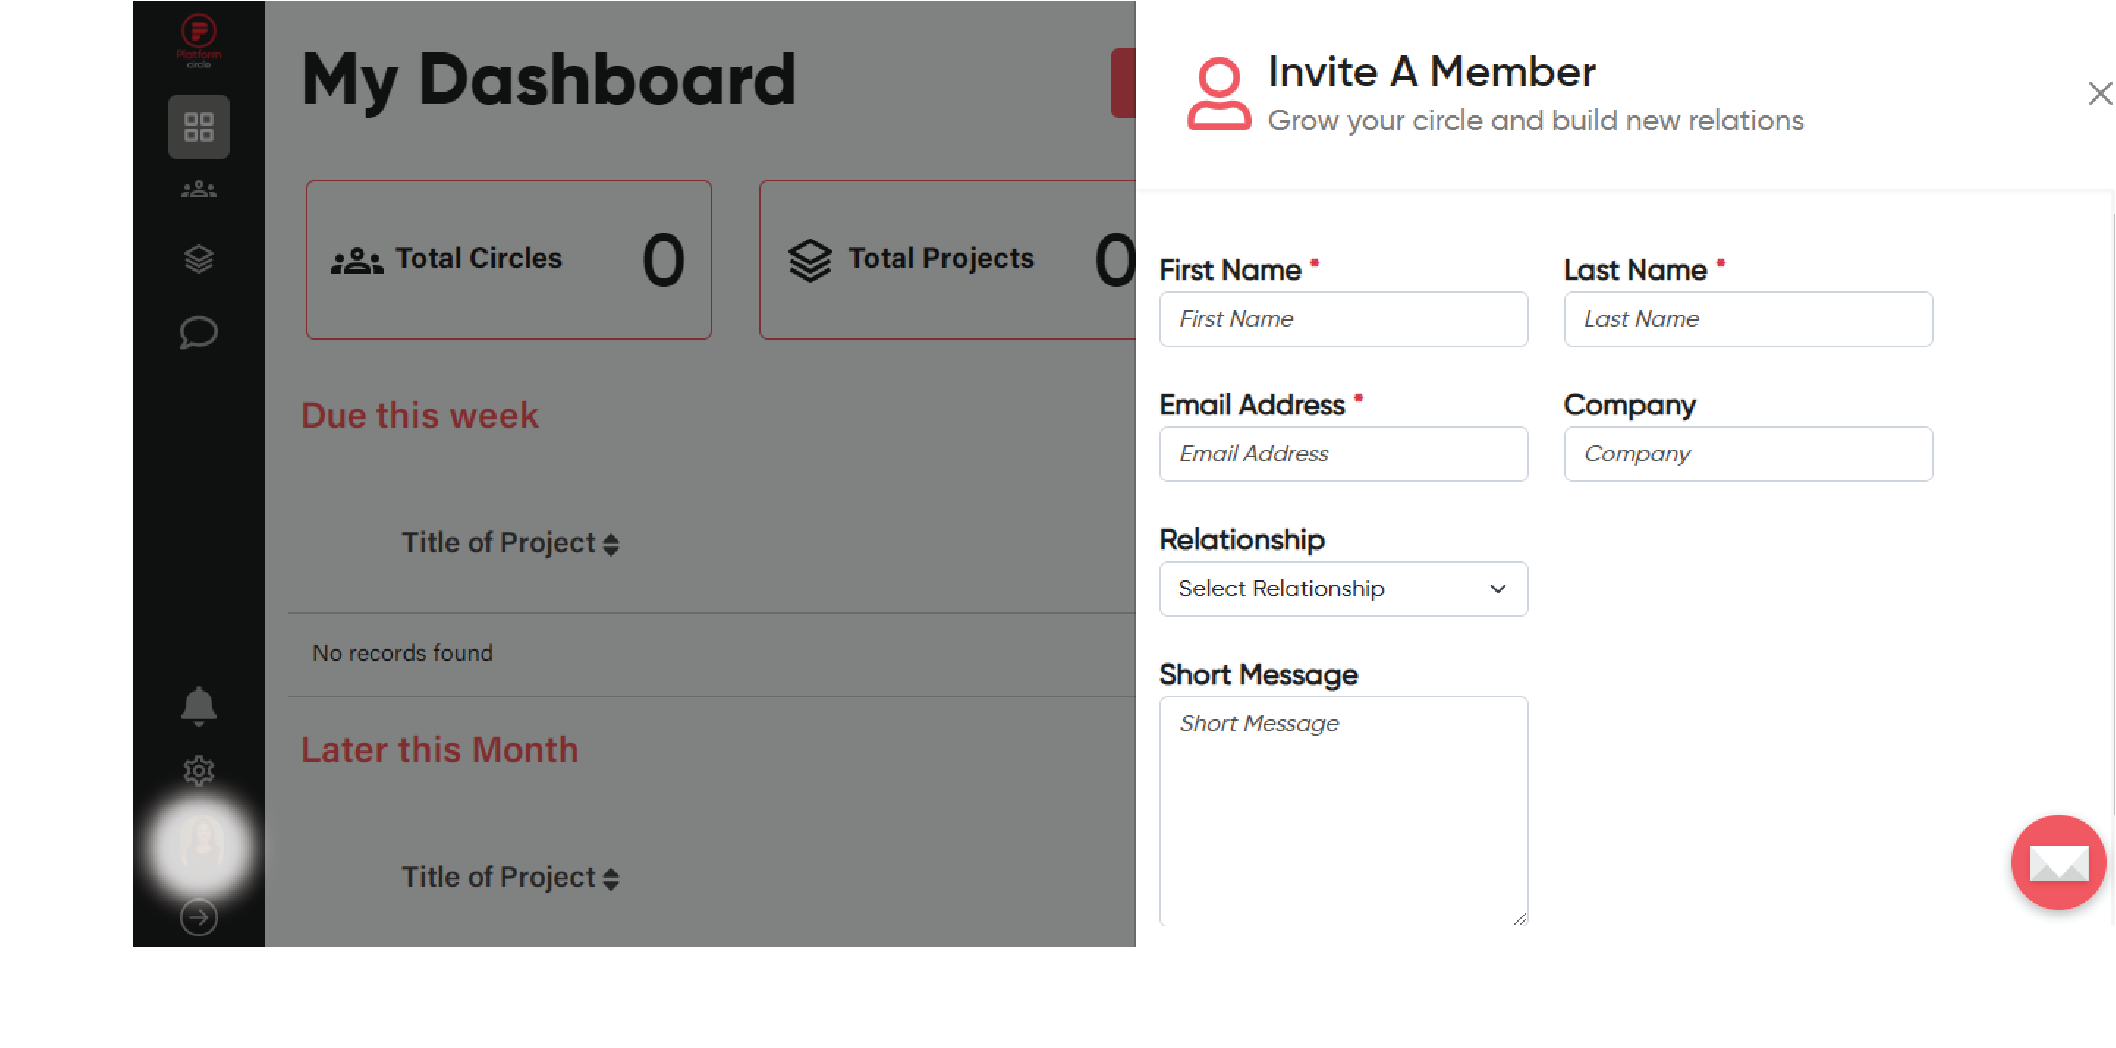Click the user profile avatar thumbnail
This screenshot has height=1048, width=2116.
click(202, 846)
